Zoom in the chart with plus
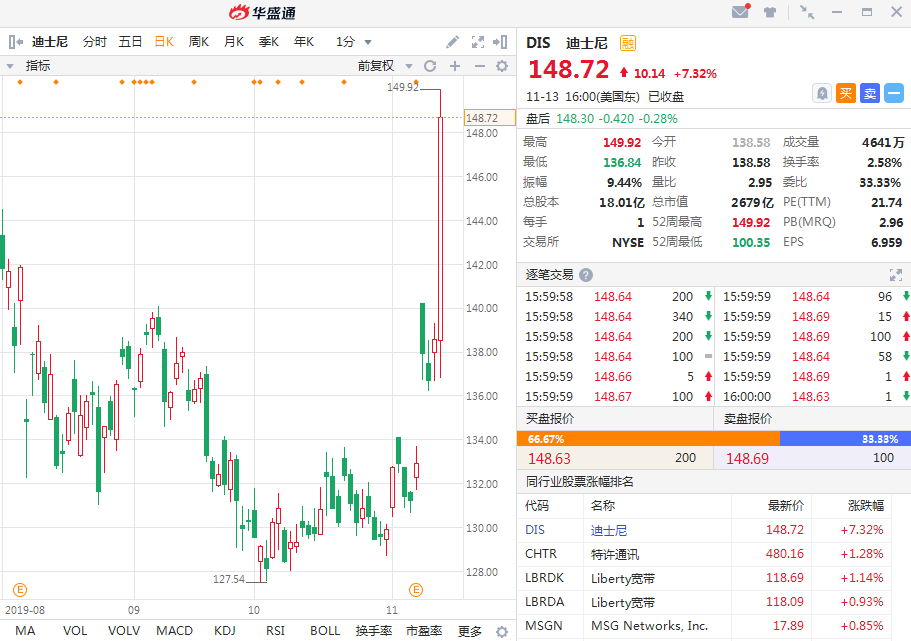Viewport: 911px width, 641px height. pos(455,66)
